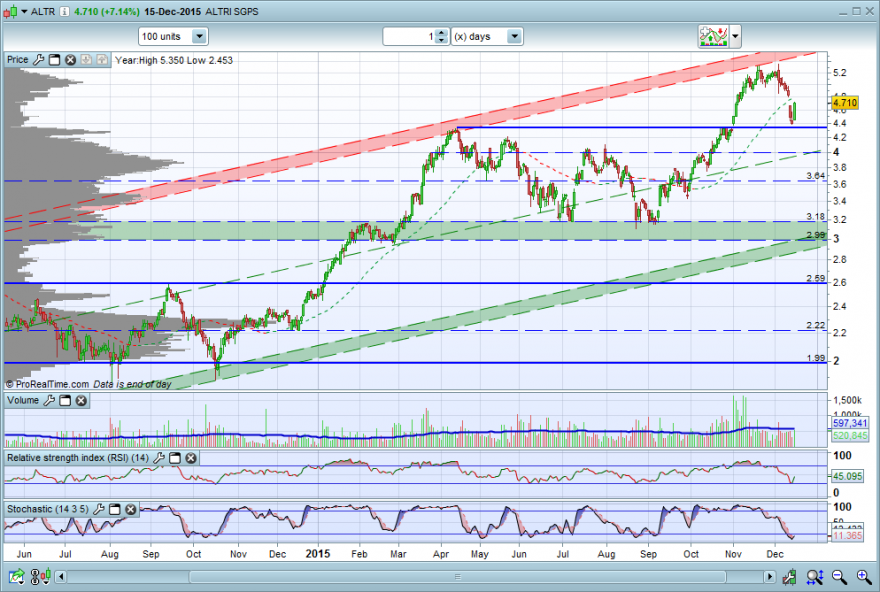880x592 pixels.
Task: Click the 2015 label on the time axis
Action: point(318,554)
